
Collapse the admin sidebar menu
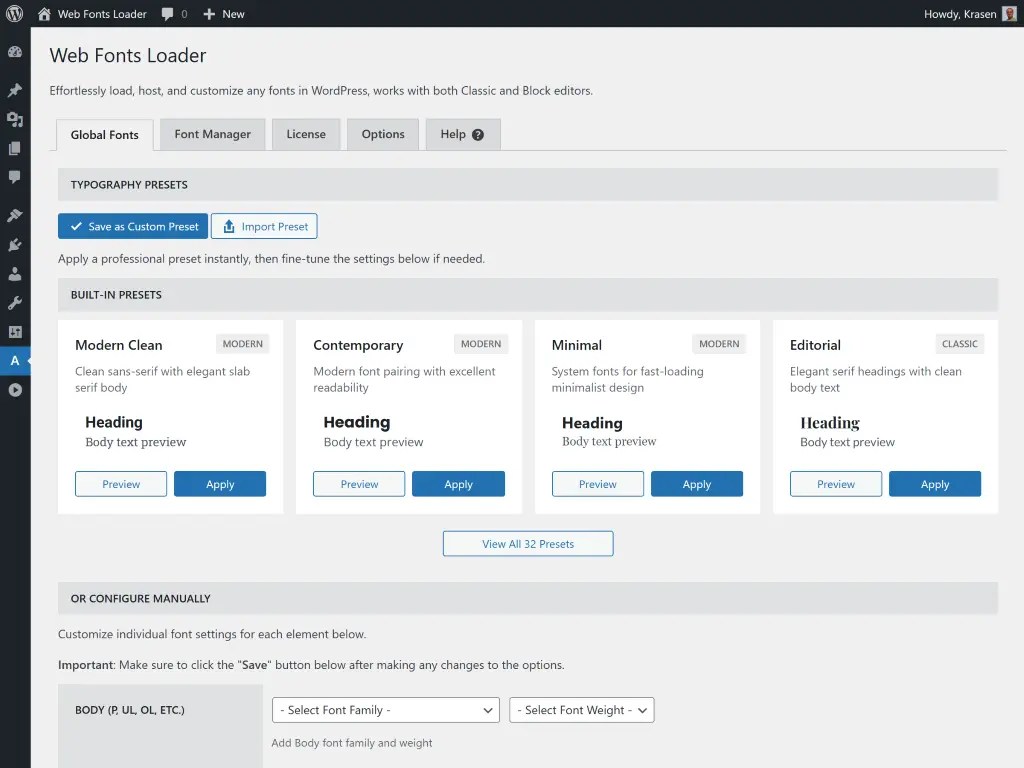(15, 389)
